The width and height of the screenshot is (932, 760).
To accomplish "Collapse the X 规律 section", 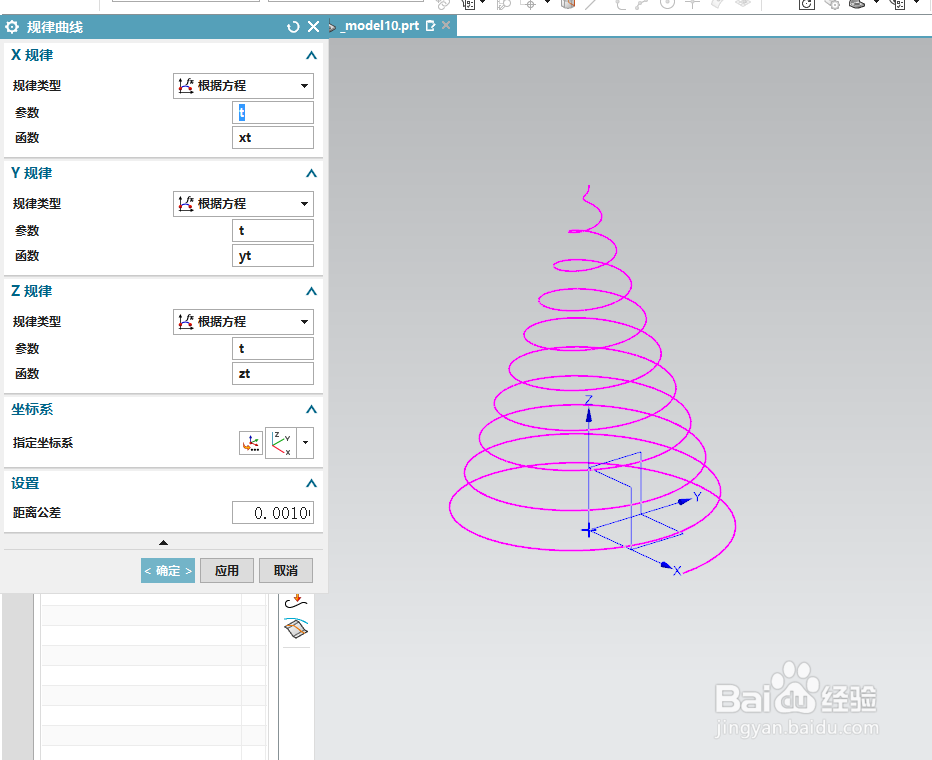I will [311, 55].
